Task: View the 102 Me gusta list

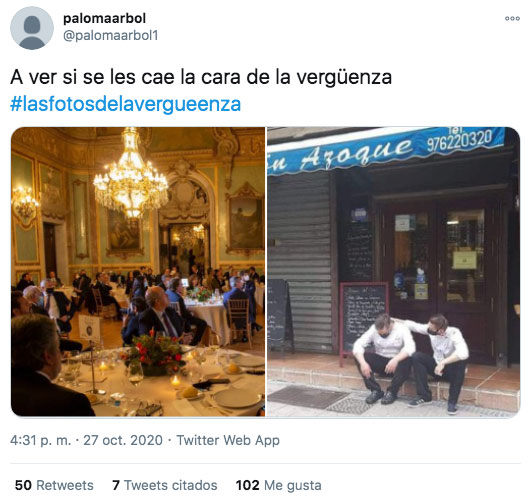Action: click(x=279, y=485)
